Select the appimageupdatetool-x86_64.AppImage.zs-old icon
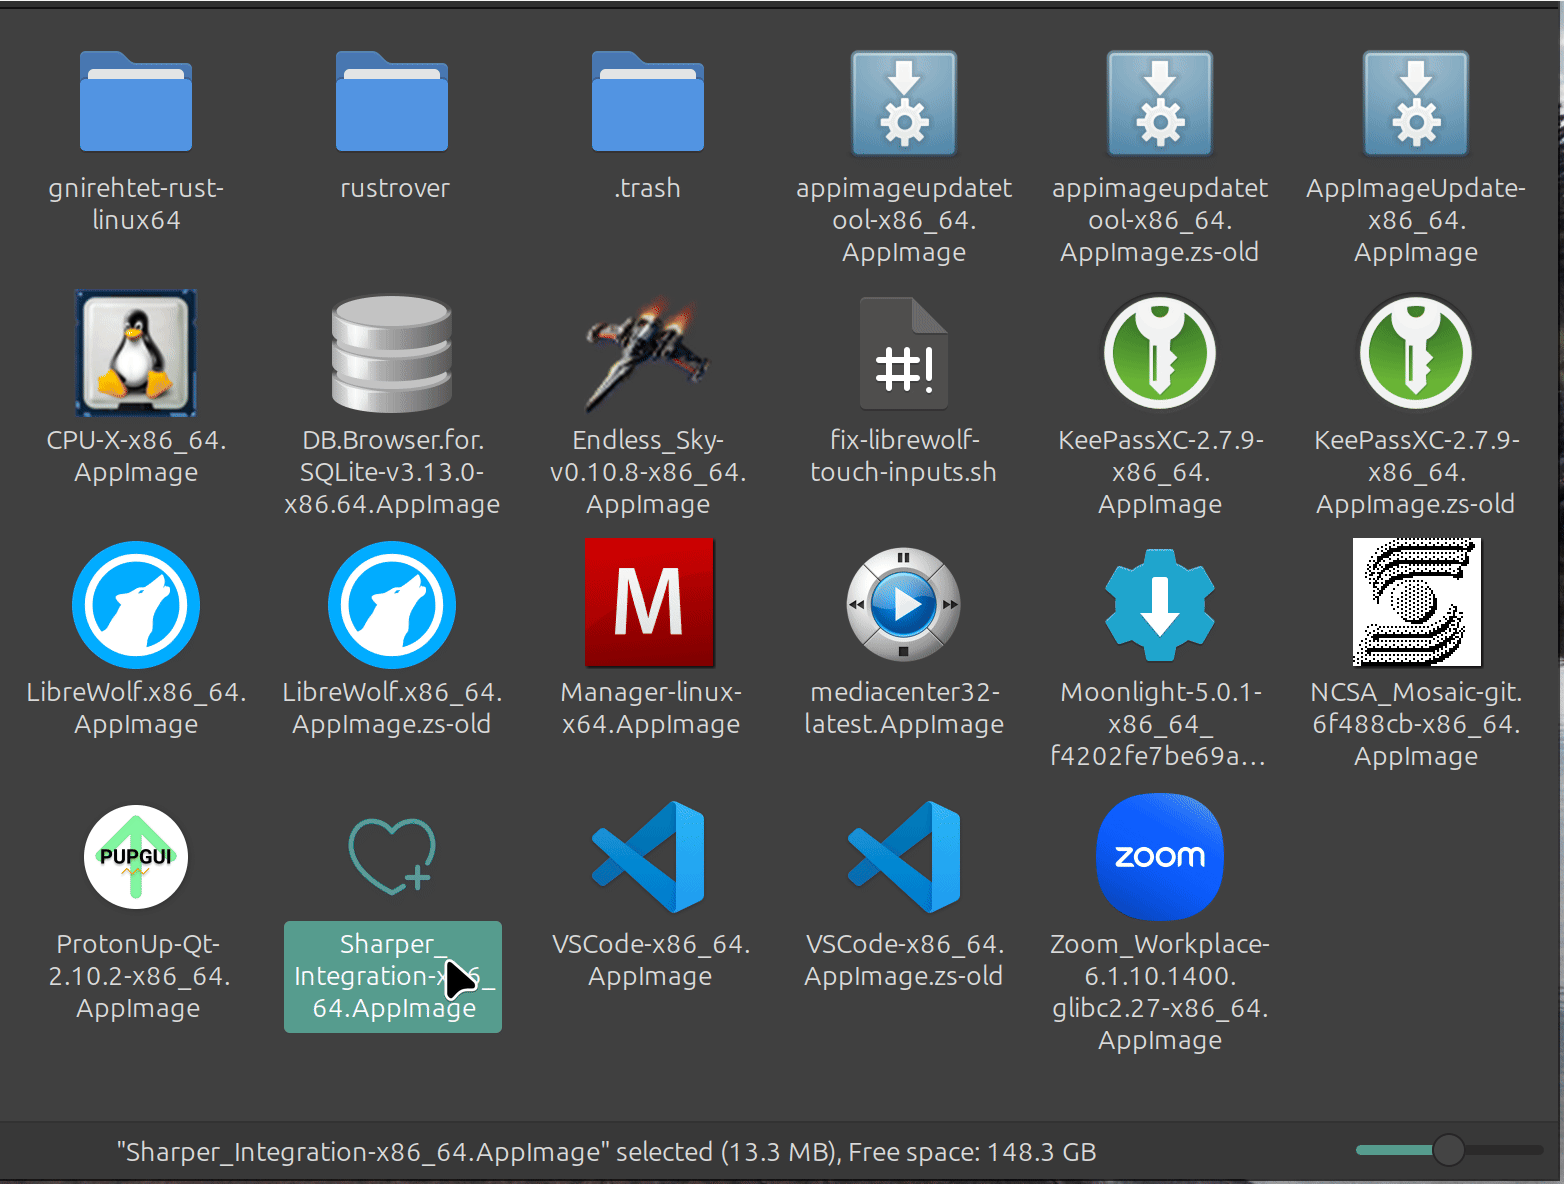 (1160, 104)
